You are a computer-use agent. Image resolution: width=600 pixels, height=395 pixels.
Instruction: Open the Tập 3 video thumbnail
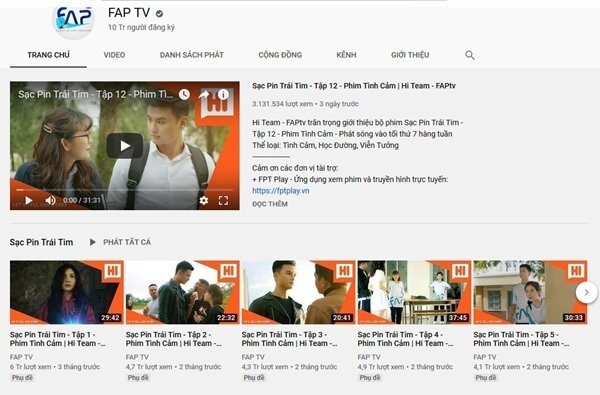coord(298,292)
